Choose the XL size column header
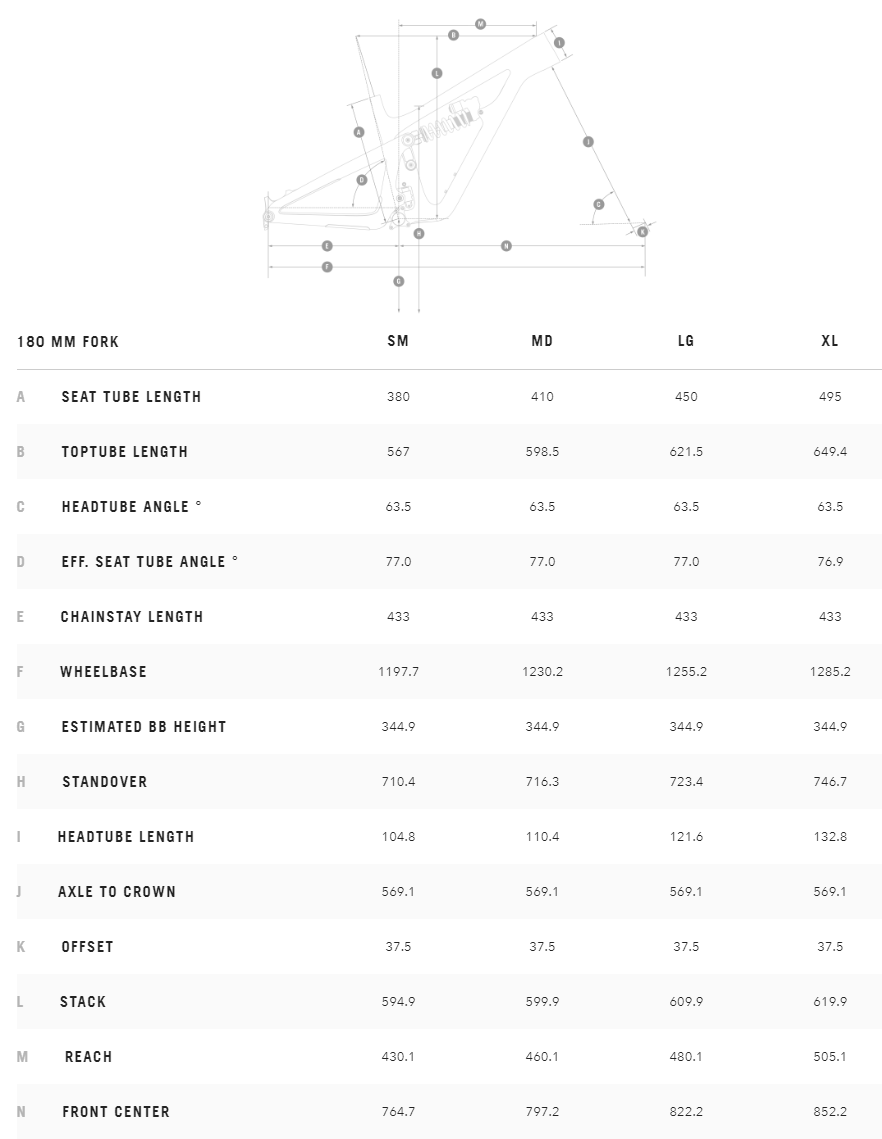This screenshot has height=1139, width=882. pyautogui.click(x=830, y=341)
